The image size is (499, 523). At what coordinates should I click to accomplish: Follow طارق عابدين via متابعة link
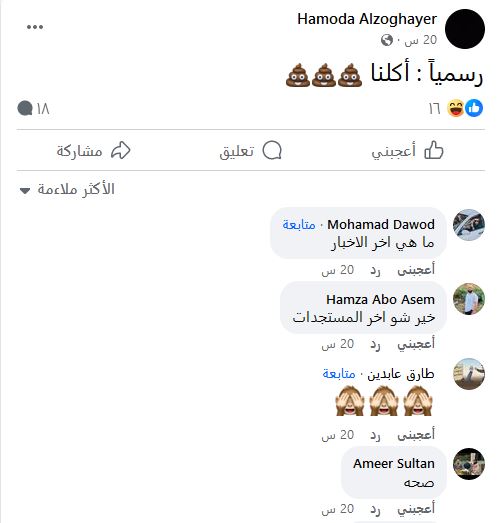point(339,374)
